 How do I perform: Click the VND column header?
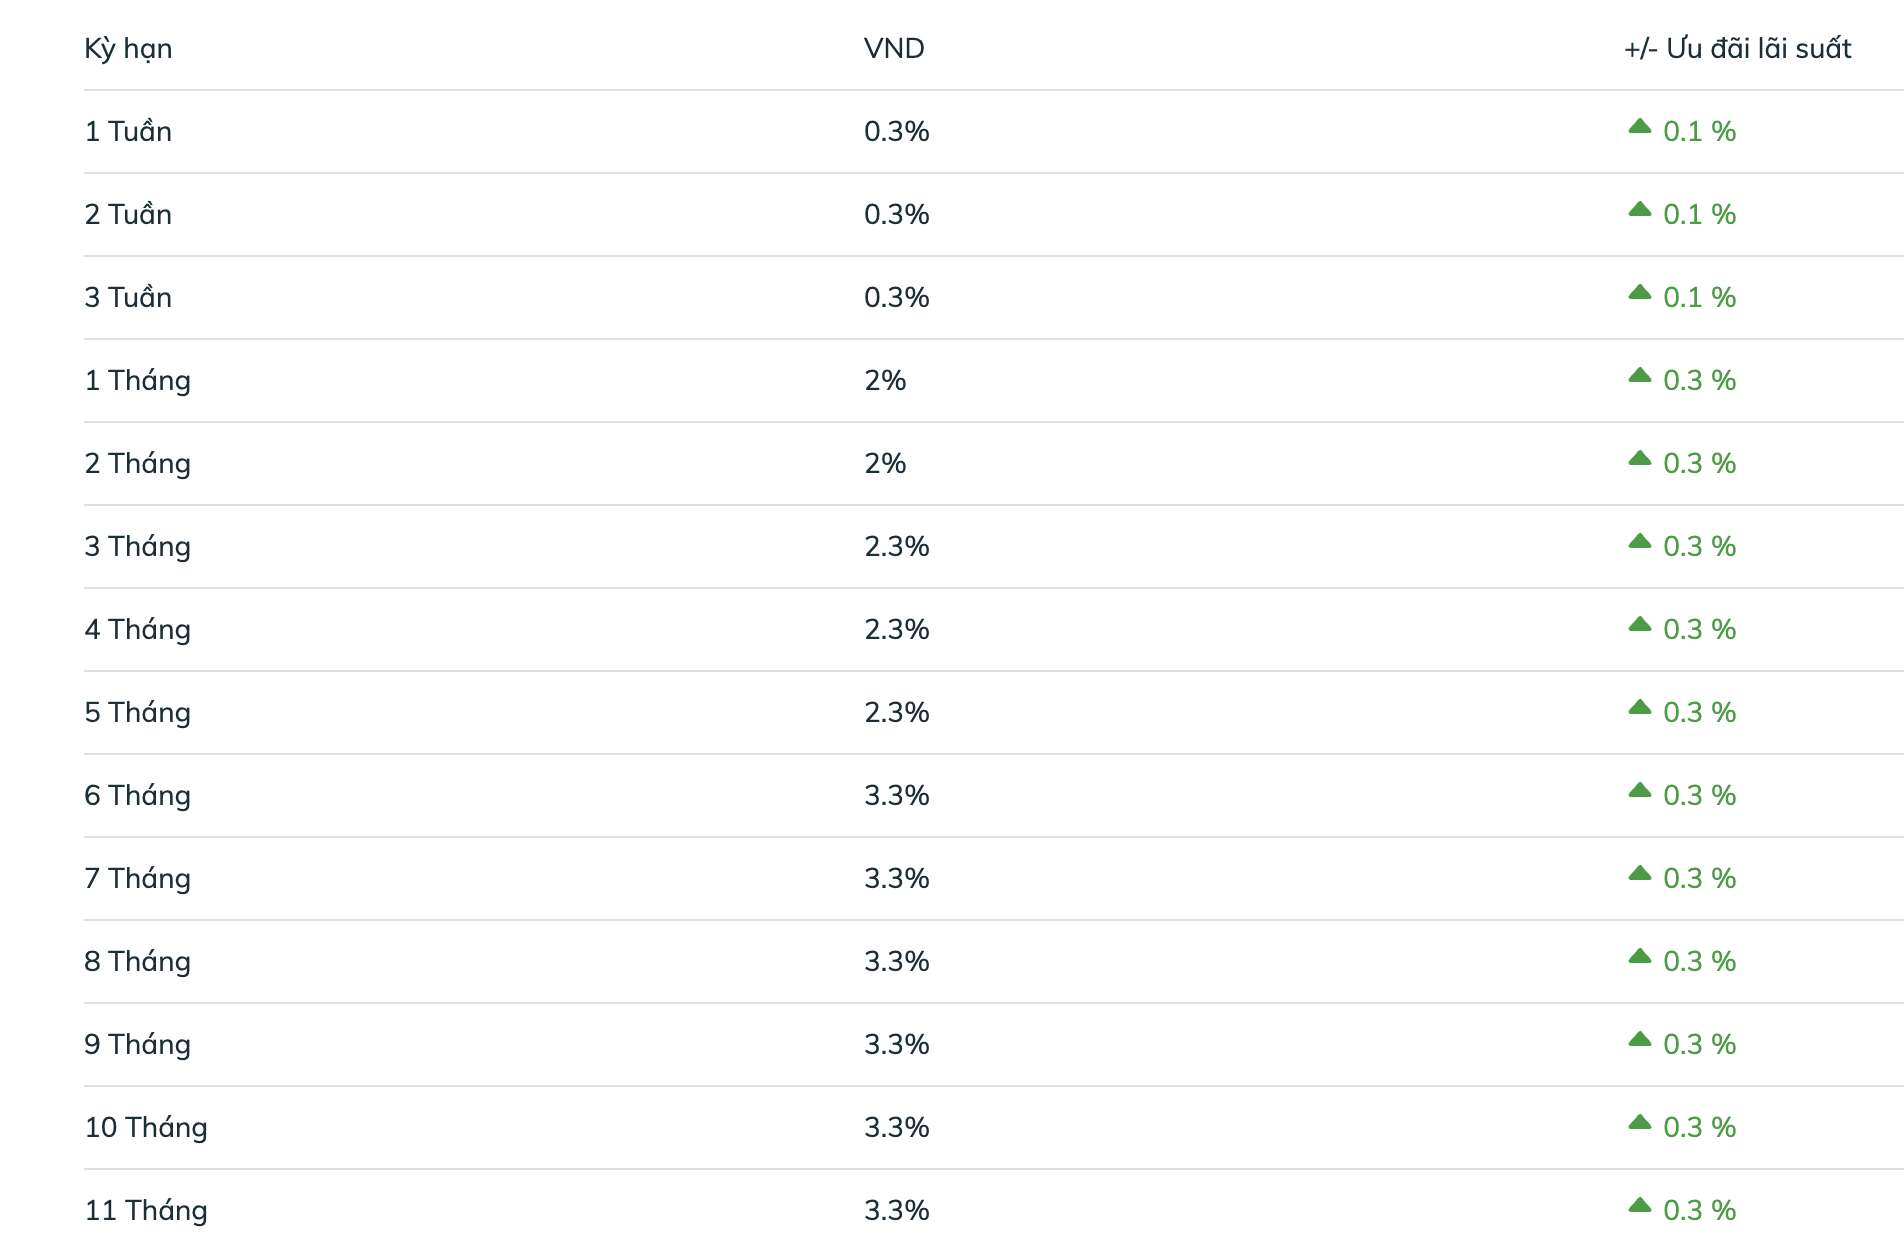894,49
